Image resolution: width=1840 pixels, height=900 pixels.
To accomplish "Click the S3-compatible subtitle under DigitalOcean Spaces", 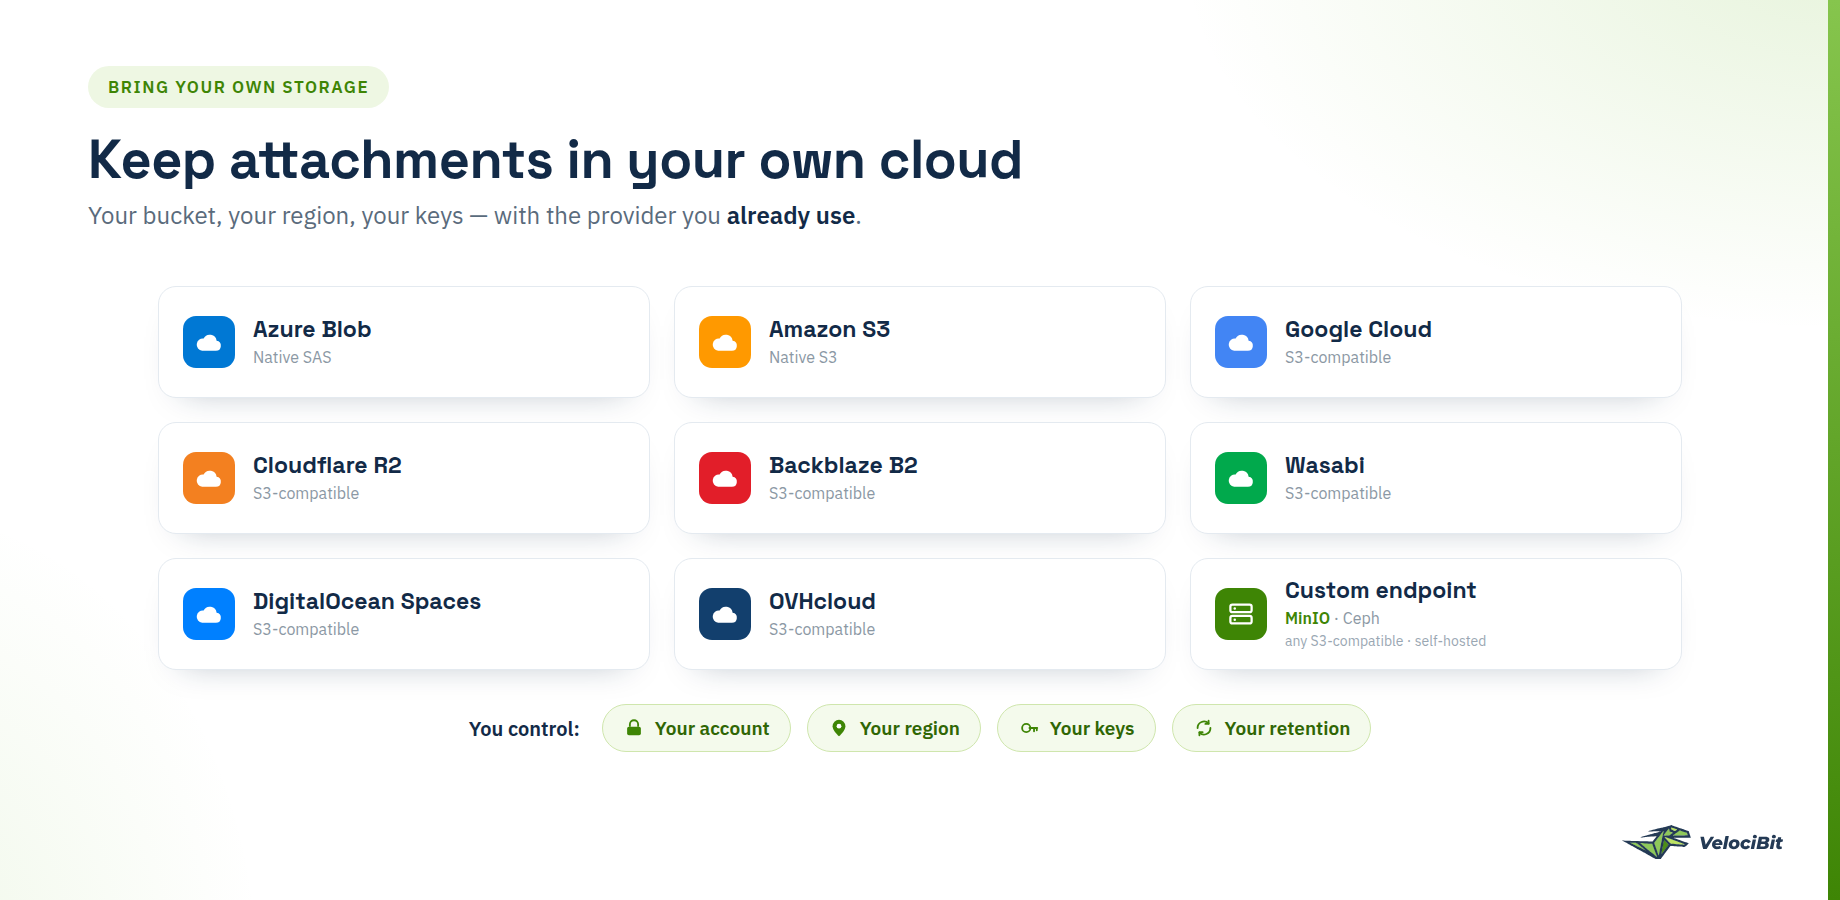I will coord(306,629).
